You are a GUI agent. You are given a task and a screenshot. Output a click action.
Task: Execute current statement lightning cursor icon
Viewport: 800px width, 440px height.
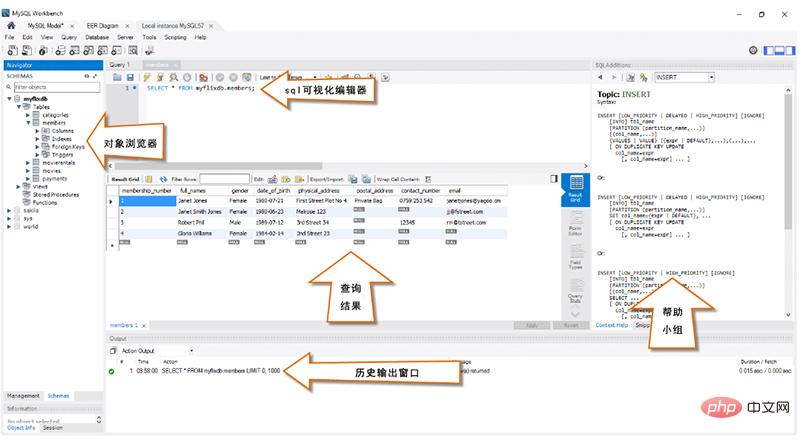click(160, 77)
